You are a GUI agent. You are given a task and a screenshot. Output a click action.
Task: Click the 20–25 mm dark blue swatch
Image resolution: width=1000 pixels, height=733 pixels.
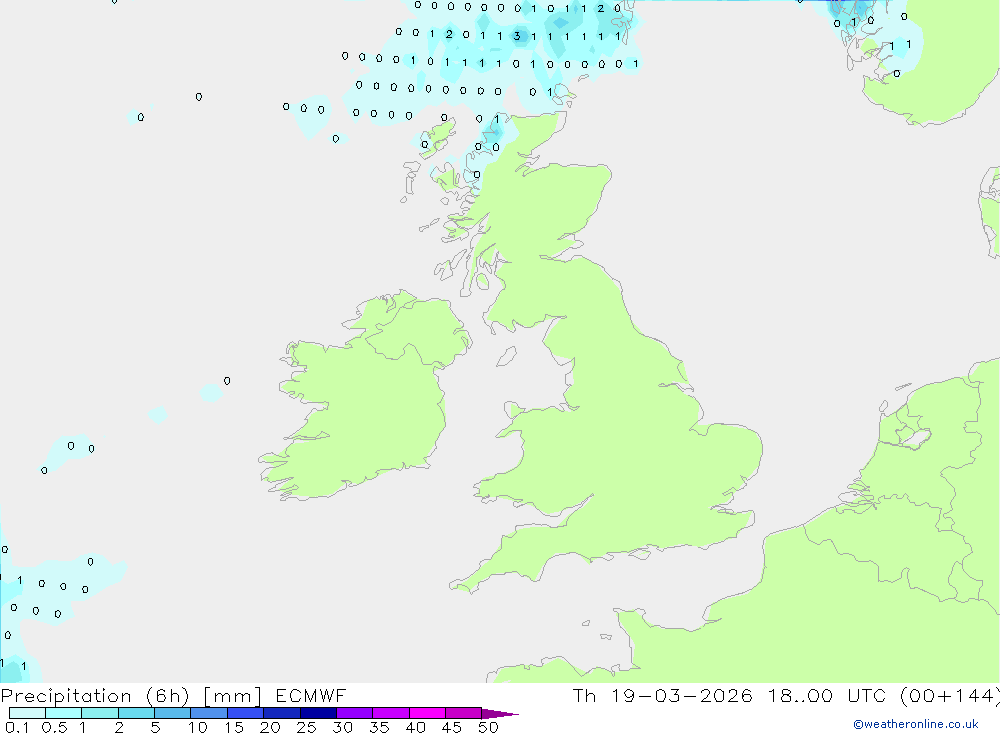pyautogui.click(x=281, y=713)
